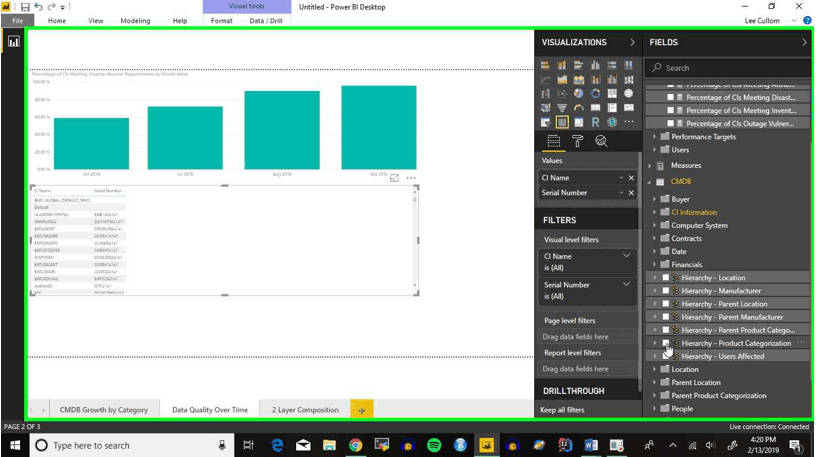Image resolution: width=817 pixels, height=457 pixels.
Task: Collapse the Visualizations pane
Action: click(x=633, y=42)
